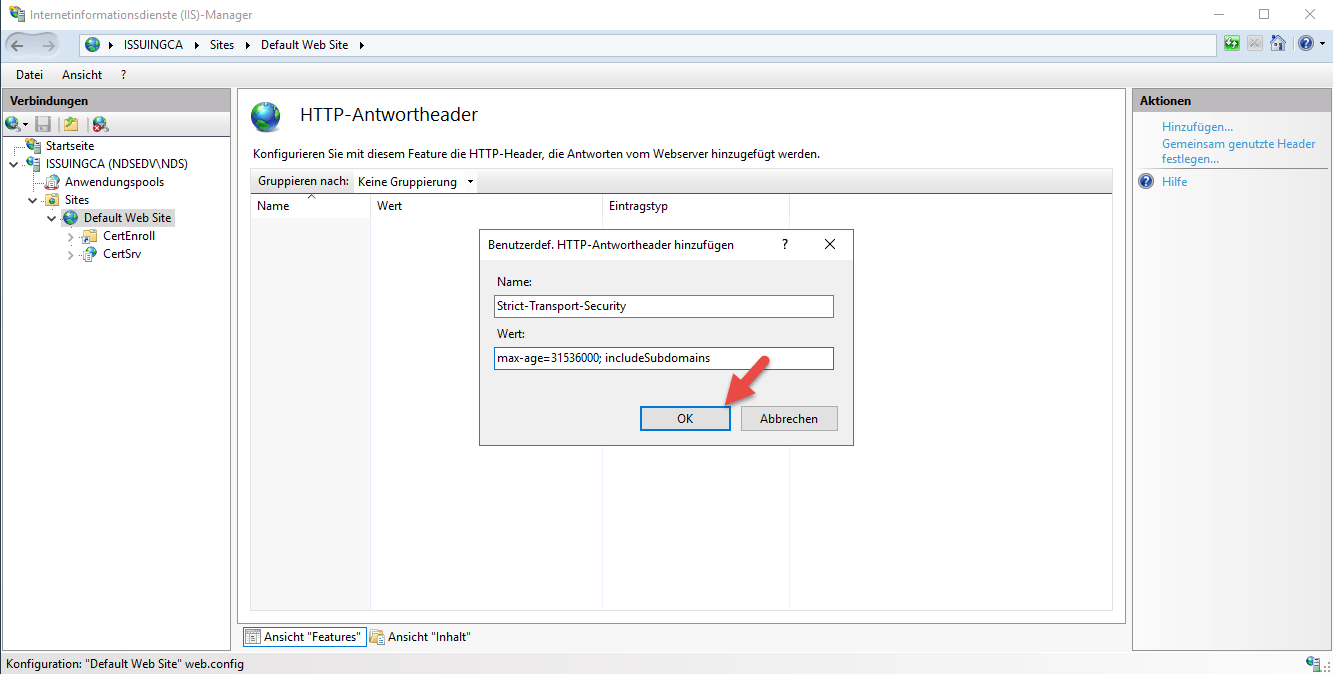Click into the Wert input field
Screen dimensions: 1333x674
[x=663, y=358]
